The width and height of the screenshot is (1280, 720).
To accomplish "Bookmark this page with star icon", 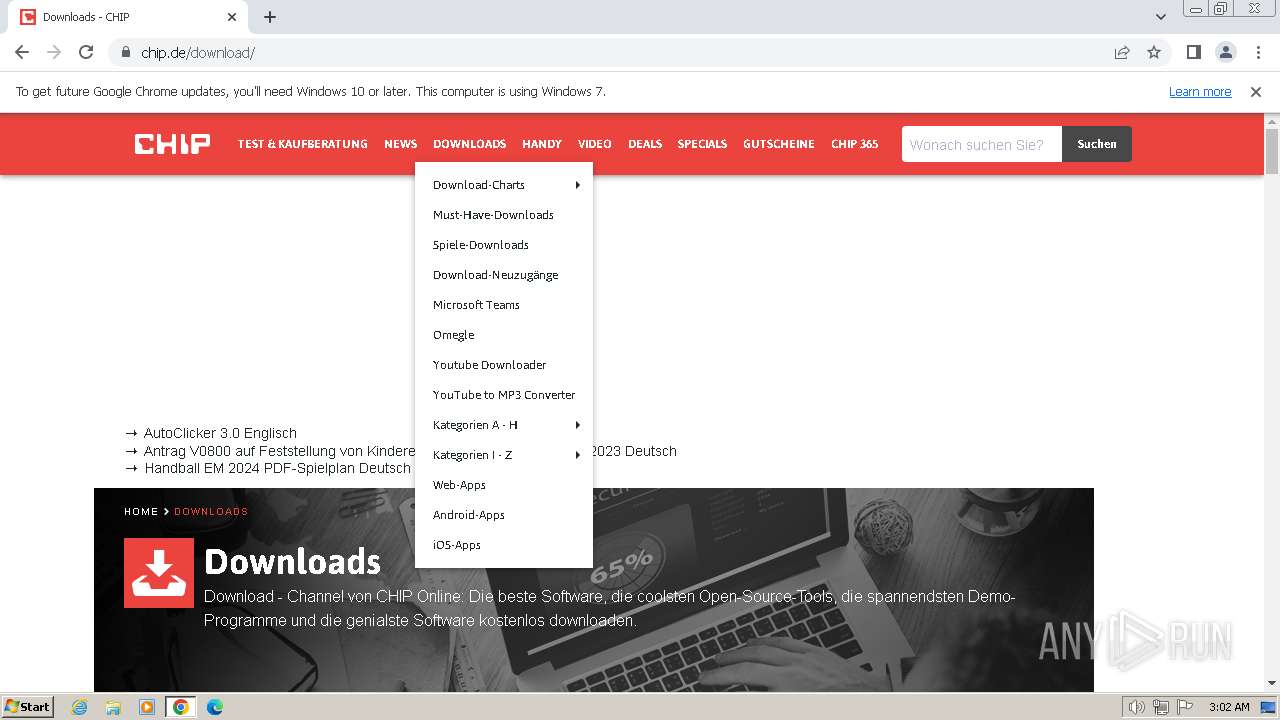I will pos(1154,52).
